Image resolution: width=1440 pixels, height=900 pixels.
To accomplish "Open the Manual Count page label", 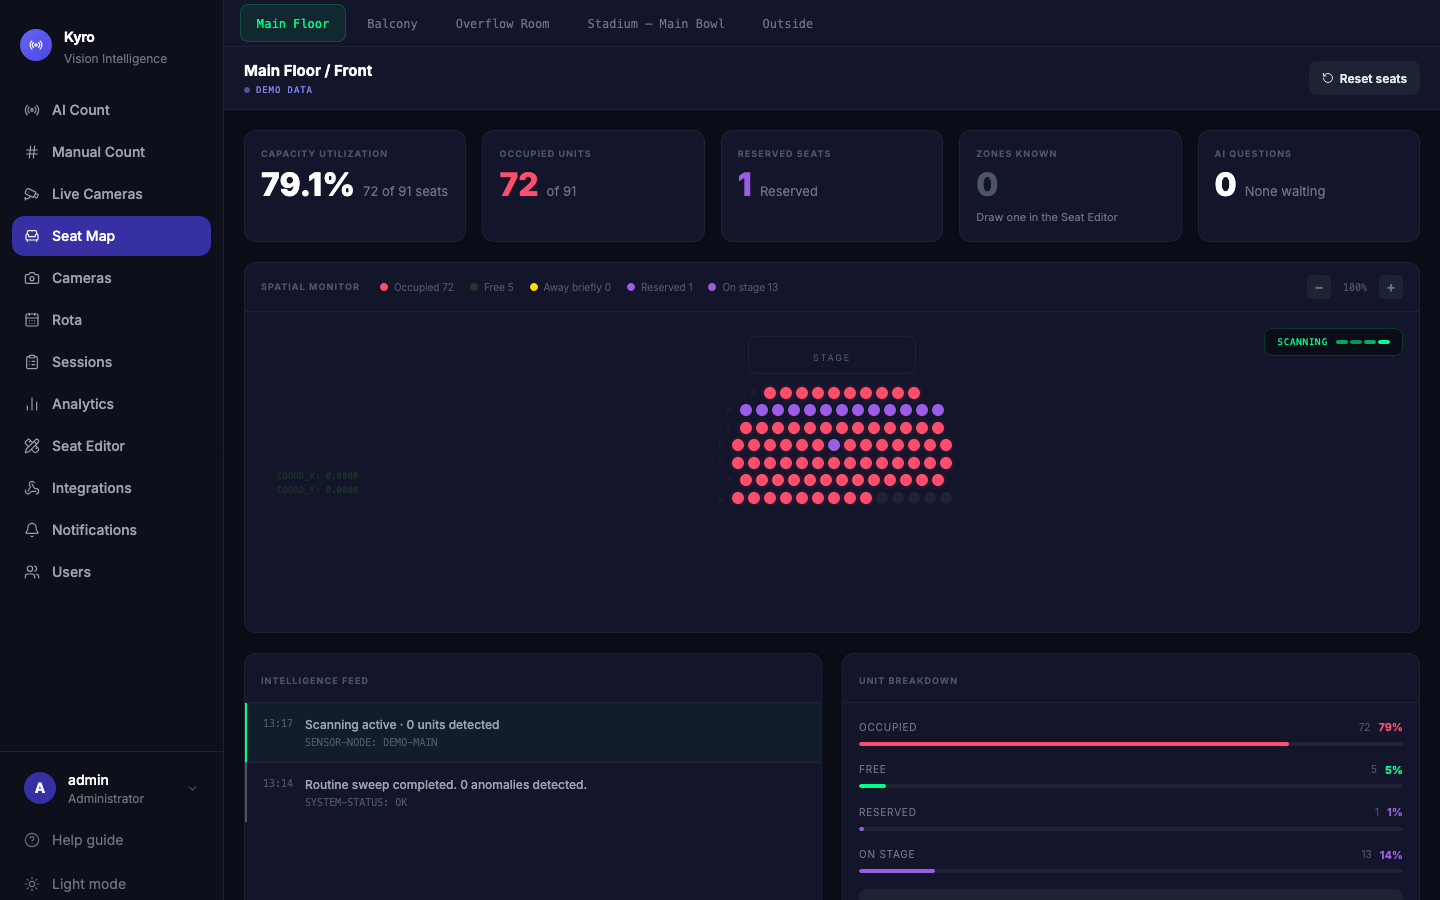I will pos(98,152).
